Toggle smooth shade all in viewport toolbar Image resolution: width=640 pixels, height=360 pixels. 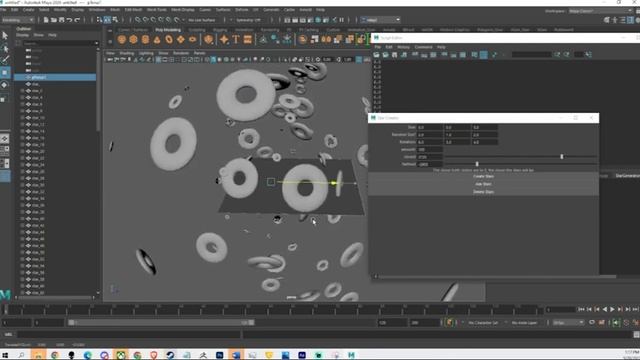213,60
